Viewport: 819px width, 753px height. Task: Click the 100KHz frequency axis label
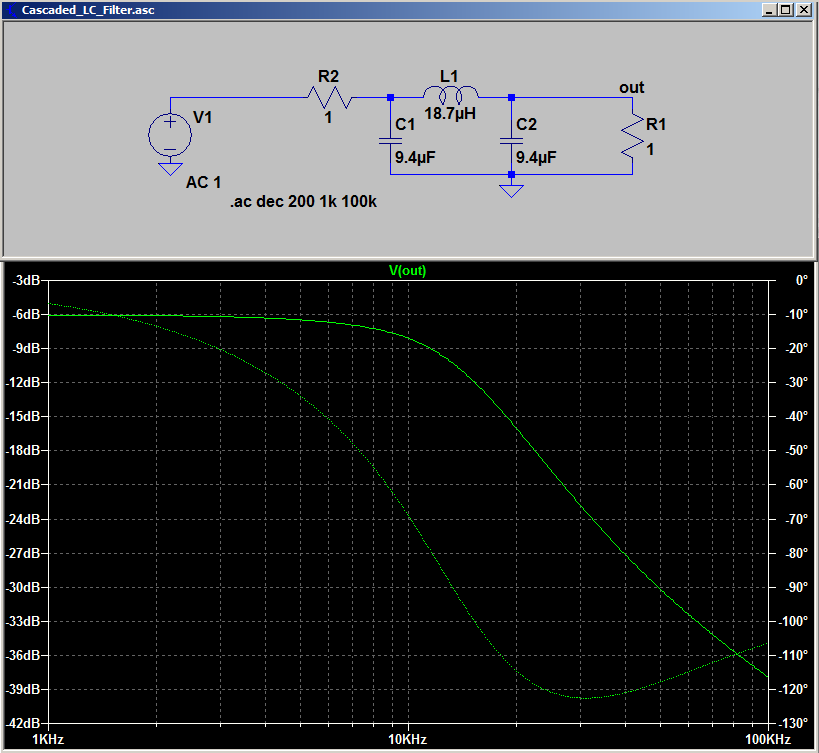(768, 739)
